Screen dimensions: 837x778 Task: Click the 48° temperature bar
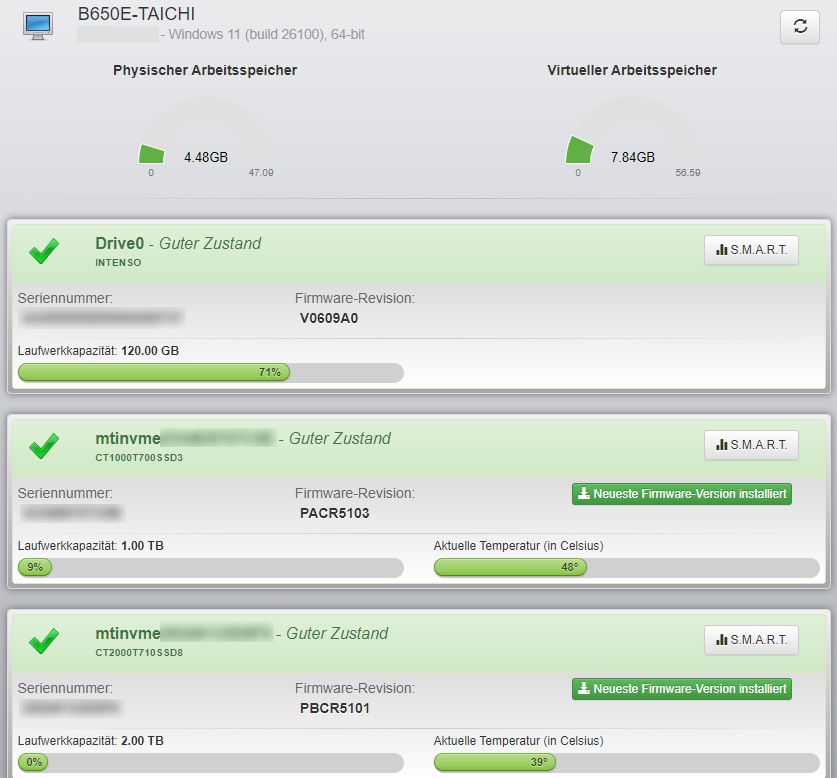(x=626, y=568)
